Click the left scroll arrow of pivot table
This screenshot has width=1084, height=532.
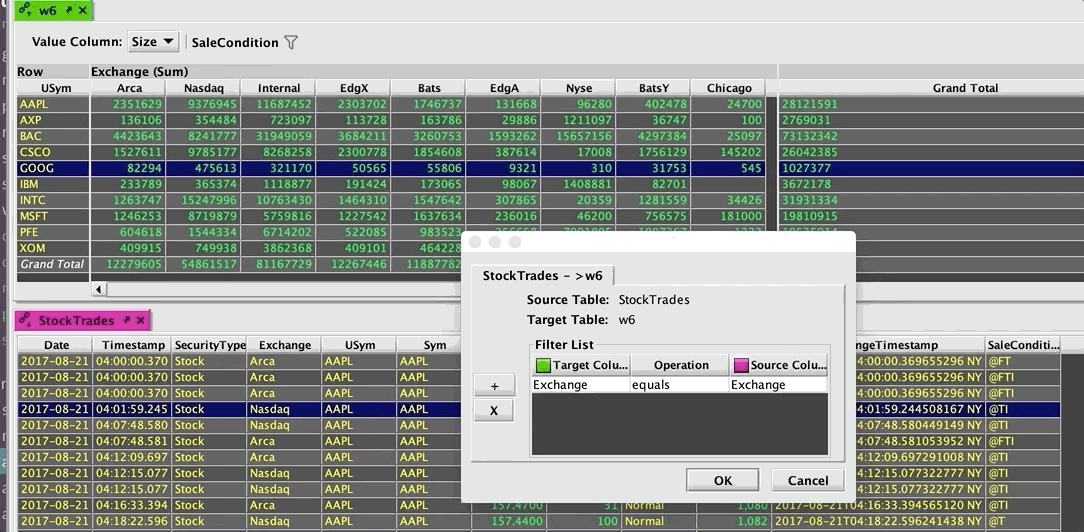point(99,289)
